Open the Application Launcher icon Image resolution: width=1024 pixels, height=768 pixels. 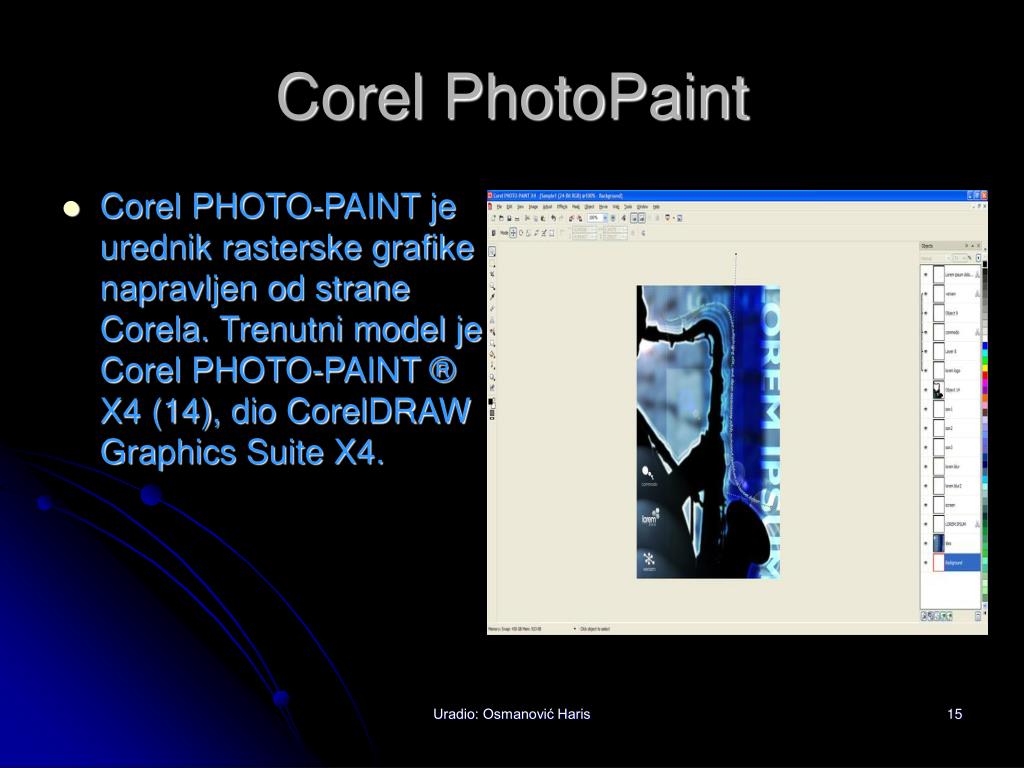[x=667, y=218]
